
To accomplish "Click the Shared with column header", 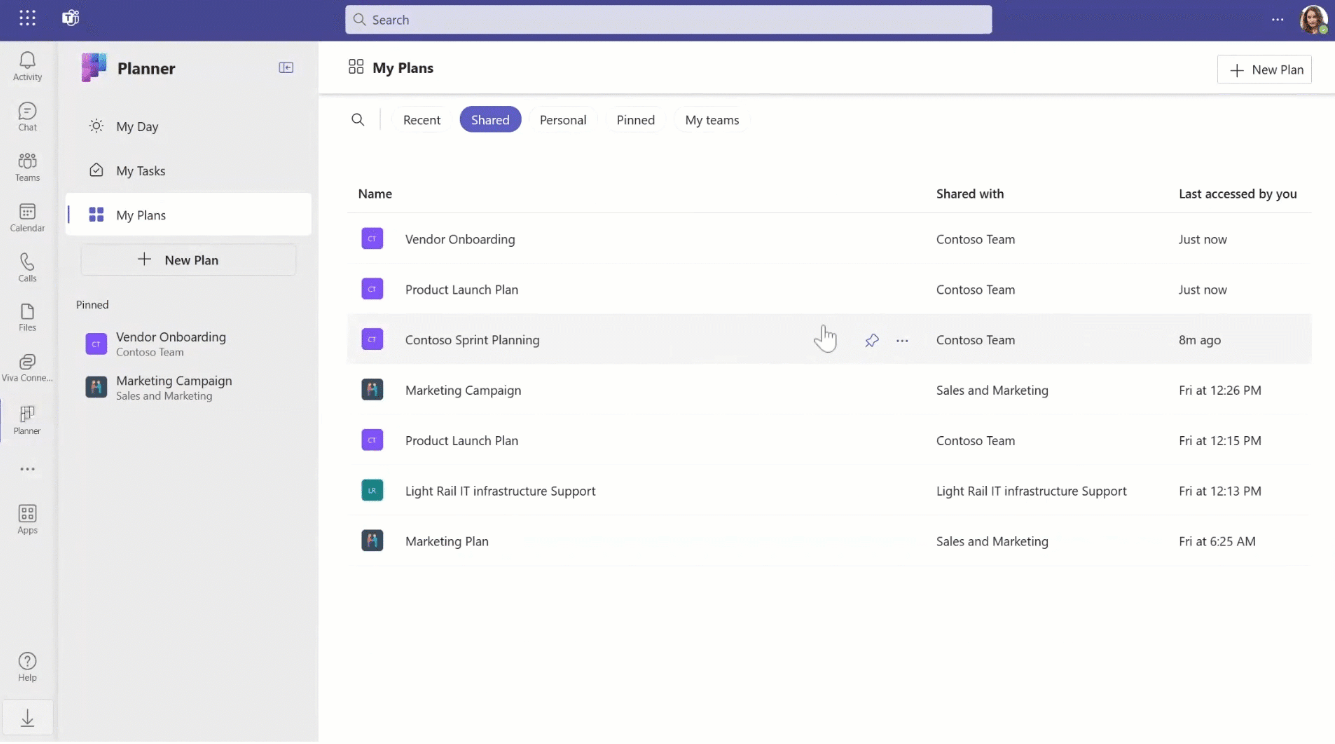I will click(970, 194).
